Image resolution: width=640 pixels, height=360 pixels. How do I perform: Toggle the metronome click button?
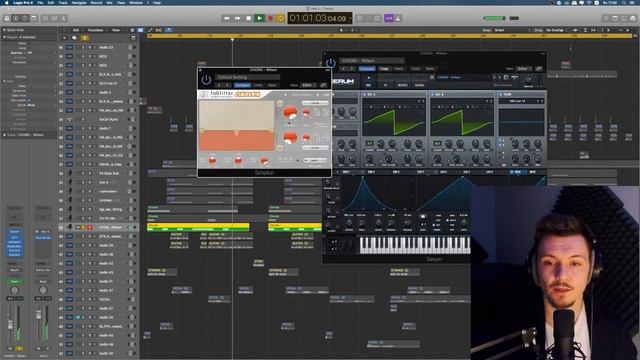(398, 18)
